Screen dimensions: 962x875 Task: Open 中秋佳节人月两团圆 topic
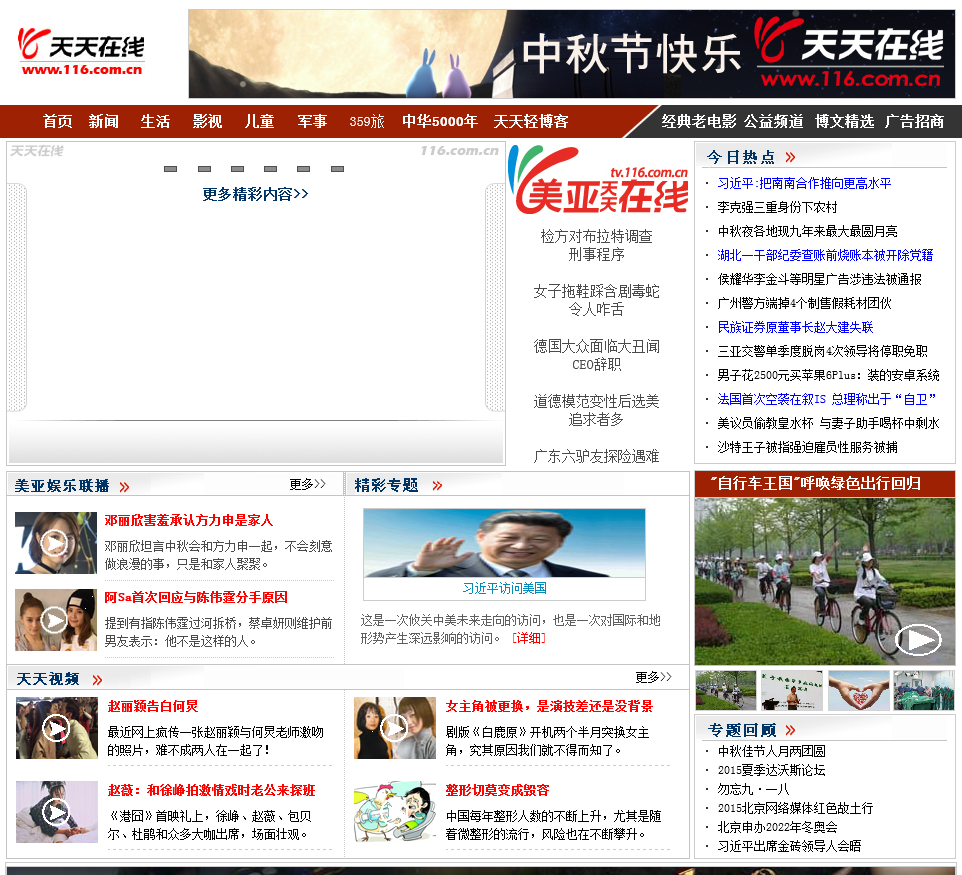[771, 751]
